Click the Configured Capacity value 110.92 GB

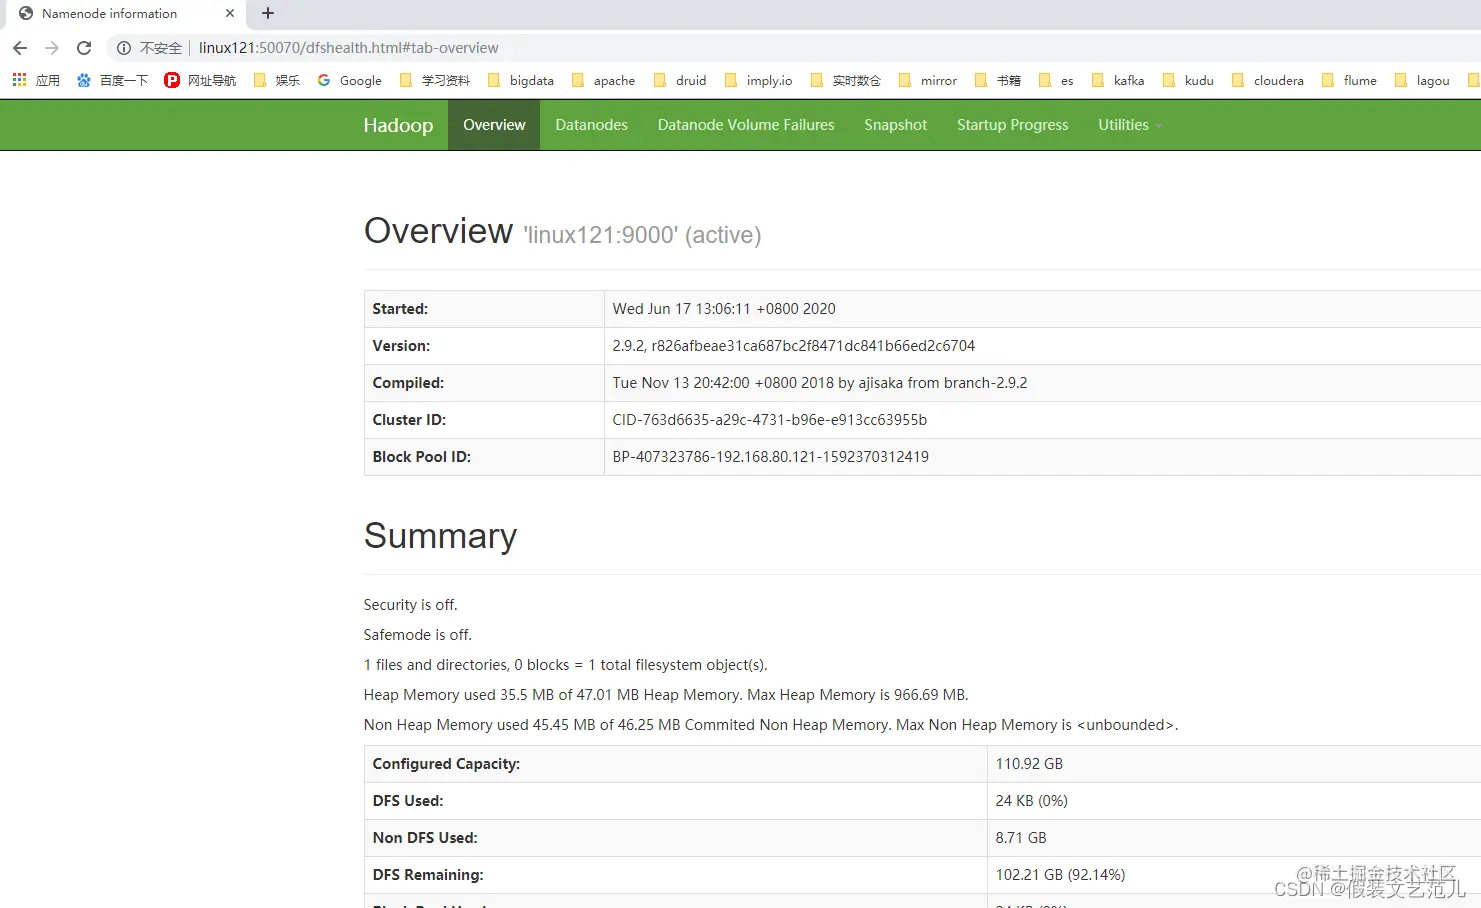1029,764
